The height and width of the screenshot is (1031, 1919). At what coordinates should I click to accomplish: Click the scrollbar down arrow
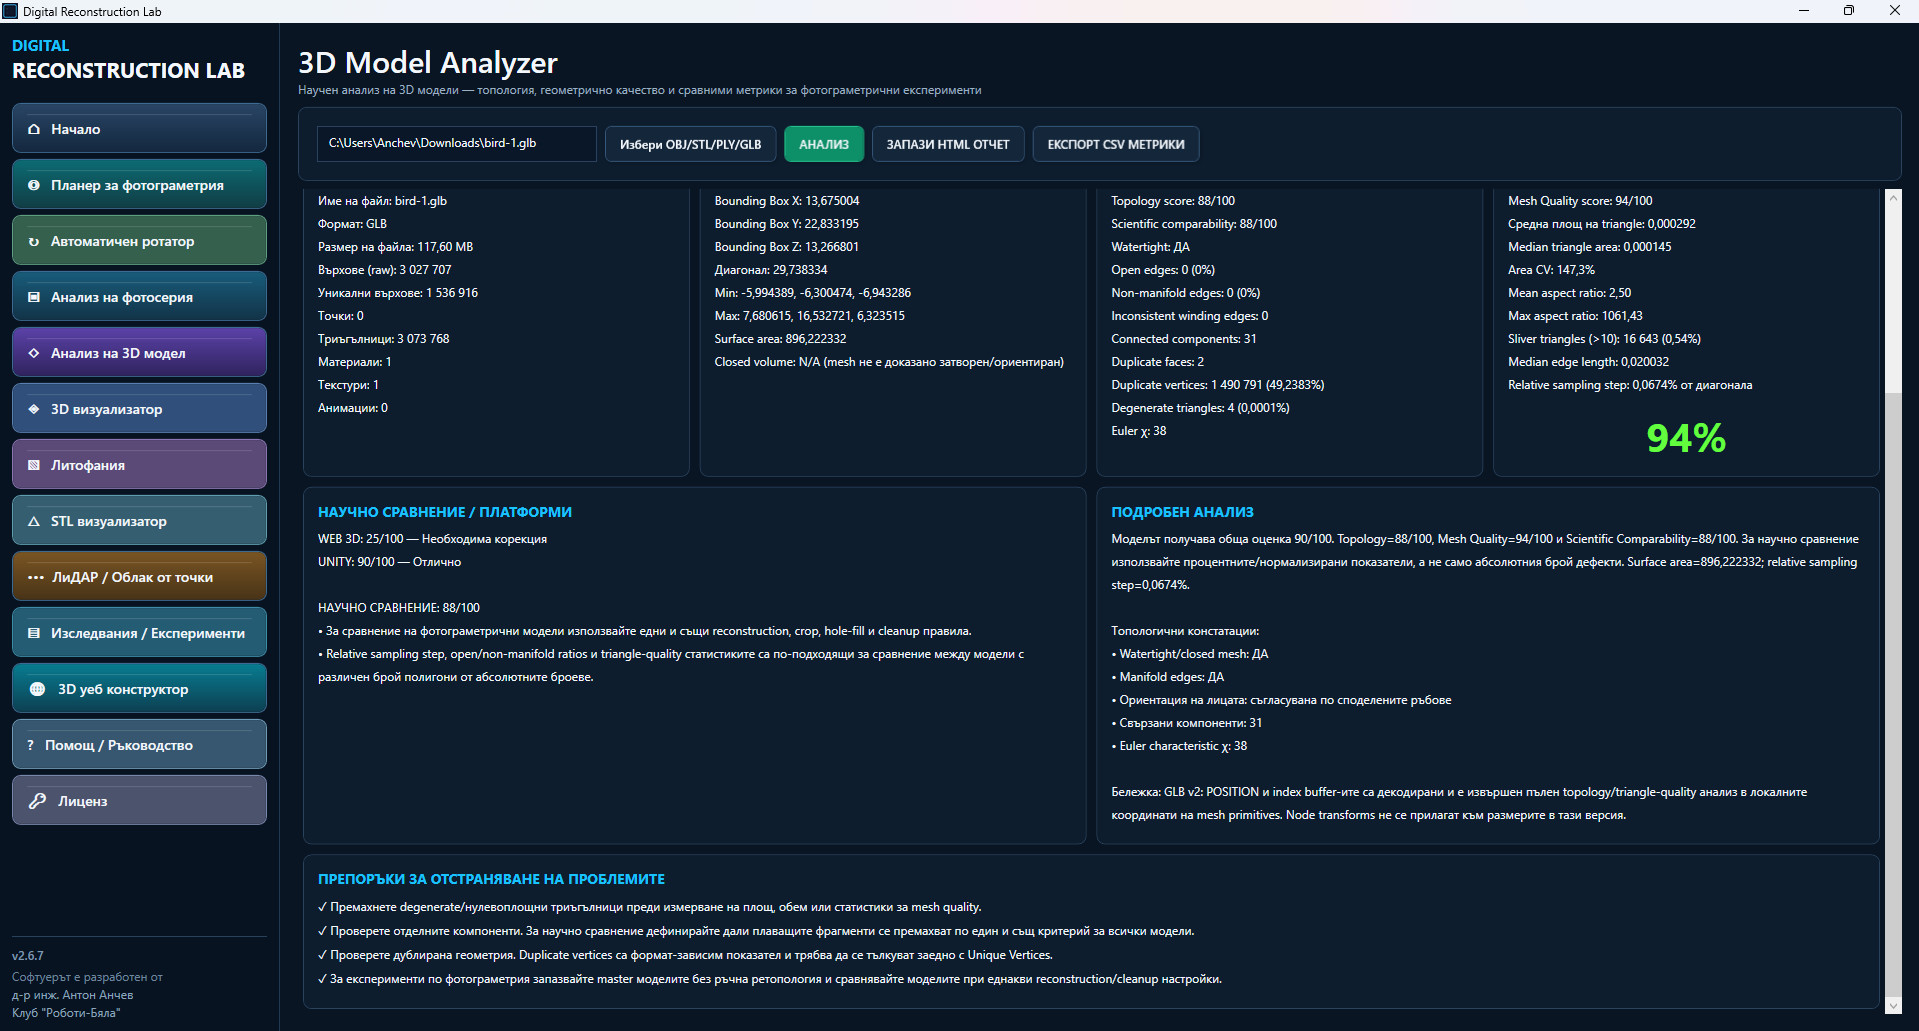click(1893, 1005)
